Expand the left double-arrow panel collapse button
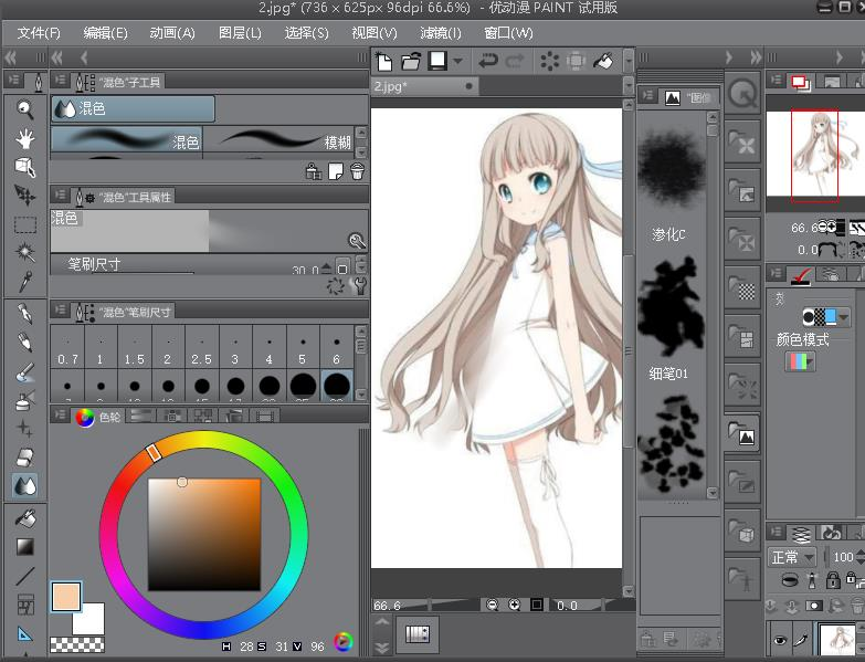Image resolution: width=865 pixels, height=662 pixels. (10, 57)
